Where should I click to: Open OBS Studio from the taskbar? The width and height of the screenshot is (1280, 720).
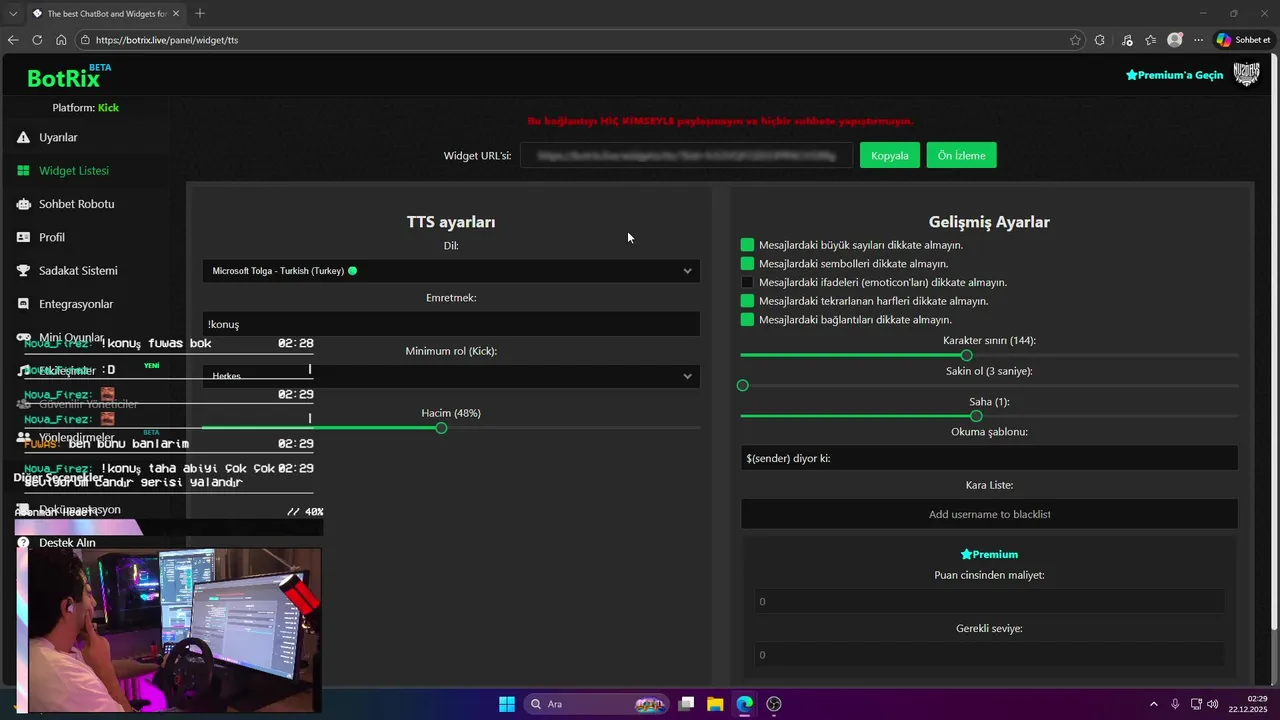(773, 704)
